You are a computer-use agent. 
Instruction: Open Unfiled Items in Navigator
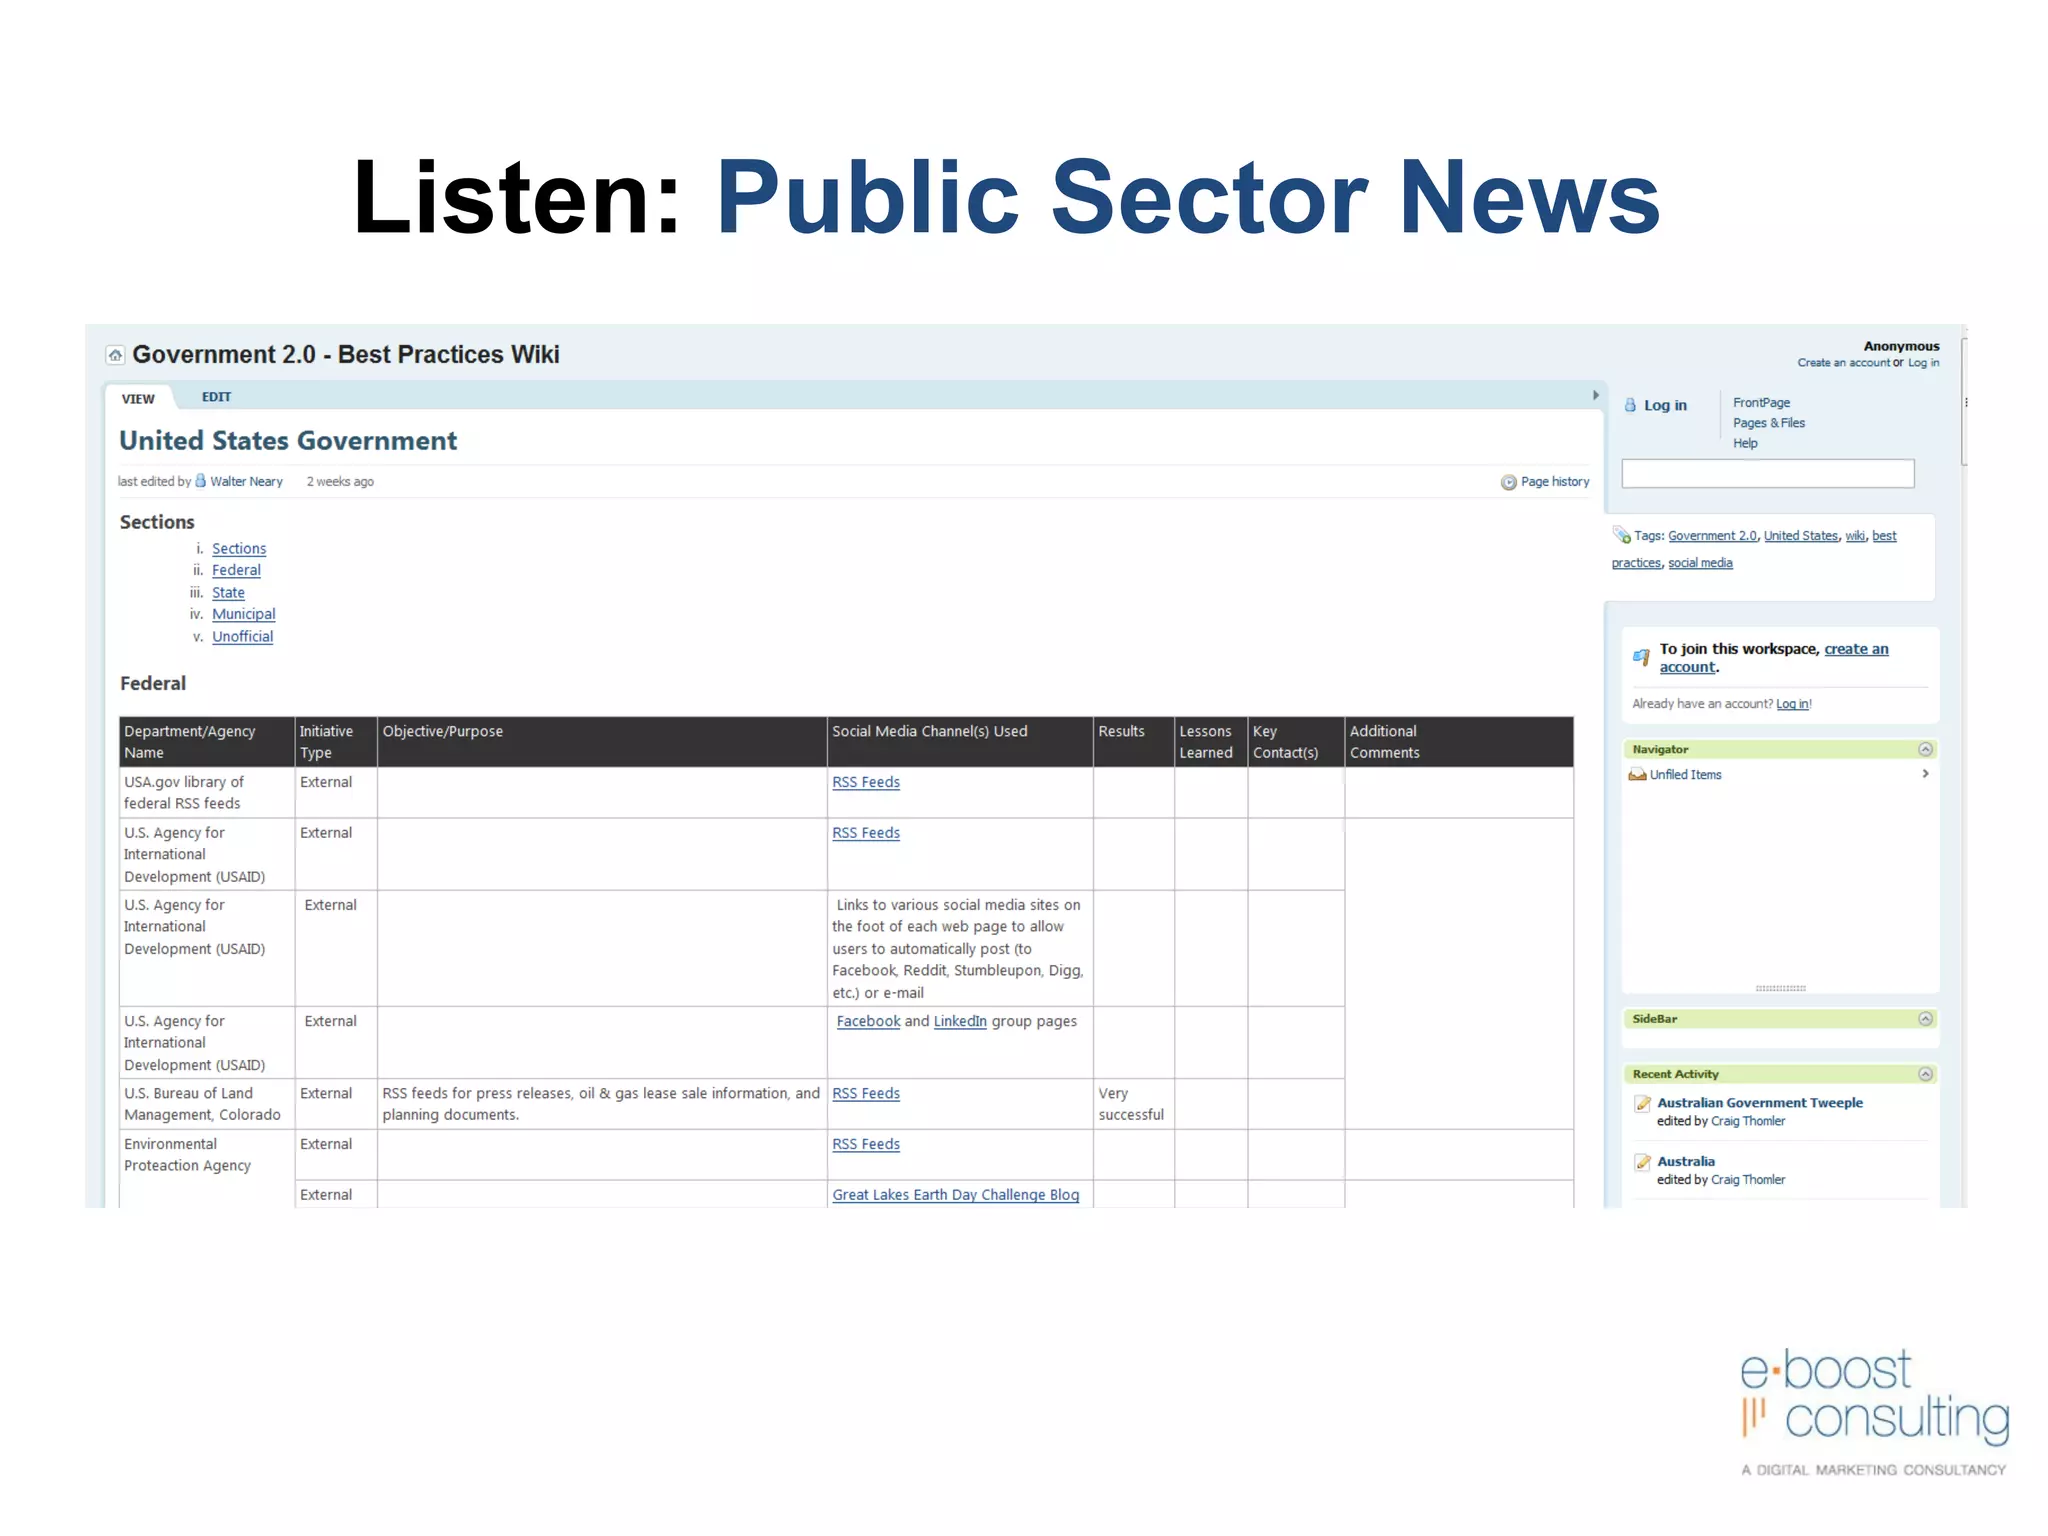tap(1686, 775)
